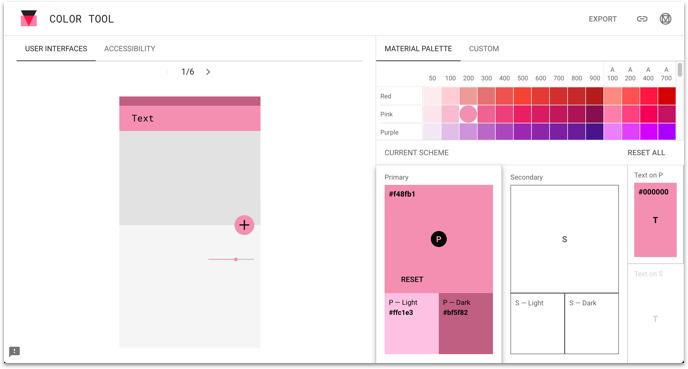Open the share link icon

pos(642,19)
